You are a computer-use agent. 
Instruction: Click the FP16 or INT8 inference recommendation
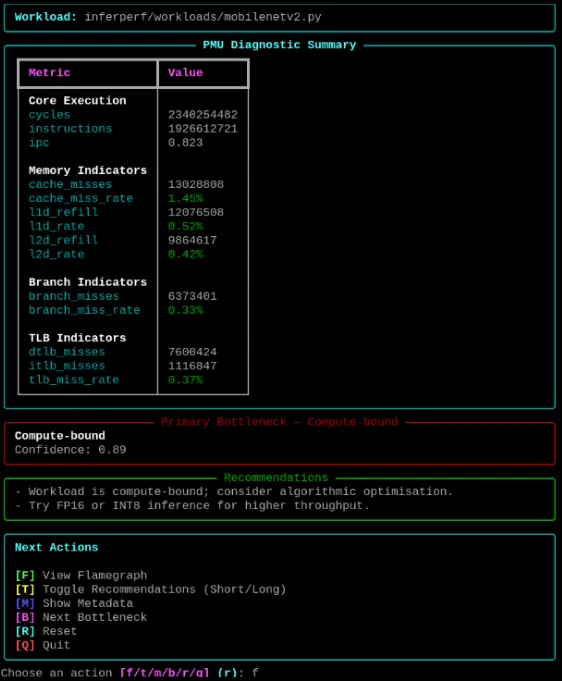coord(192,505)
